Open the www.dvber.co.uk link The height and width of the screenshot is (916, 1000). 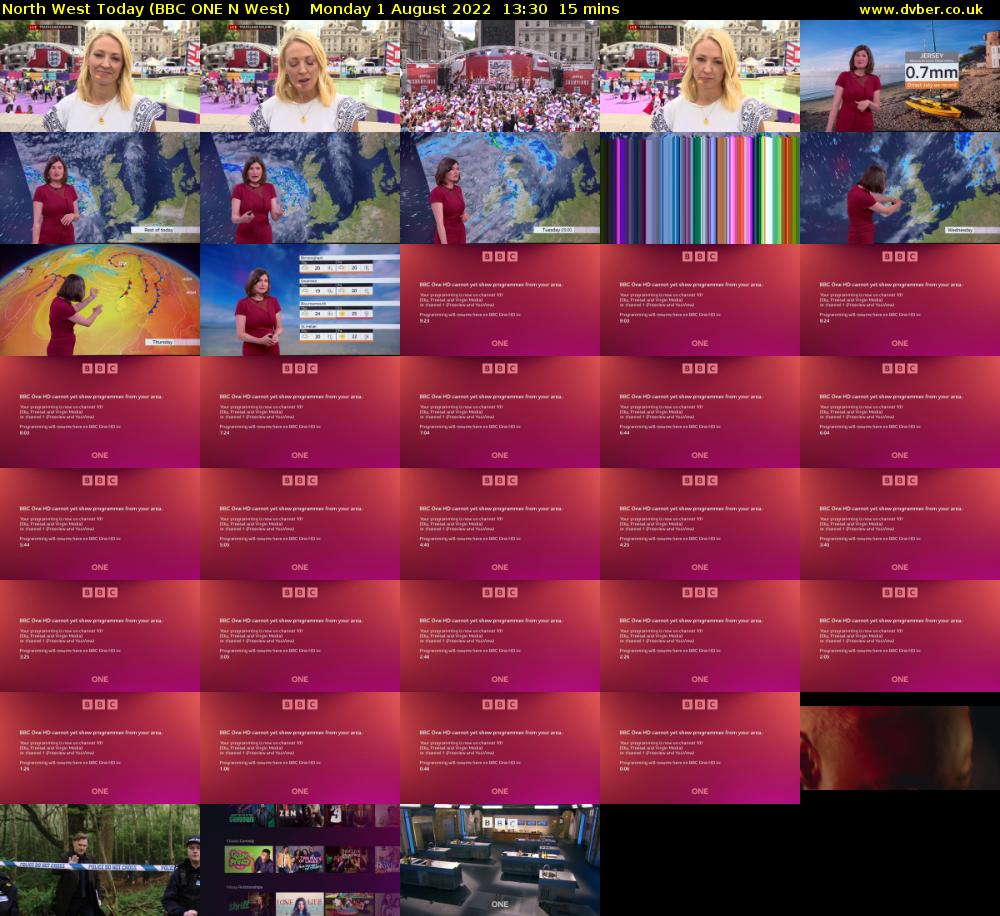pos(921,10)
